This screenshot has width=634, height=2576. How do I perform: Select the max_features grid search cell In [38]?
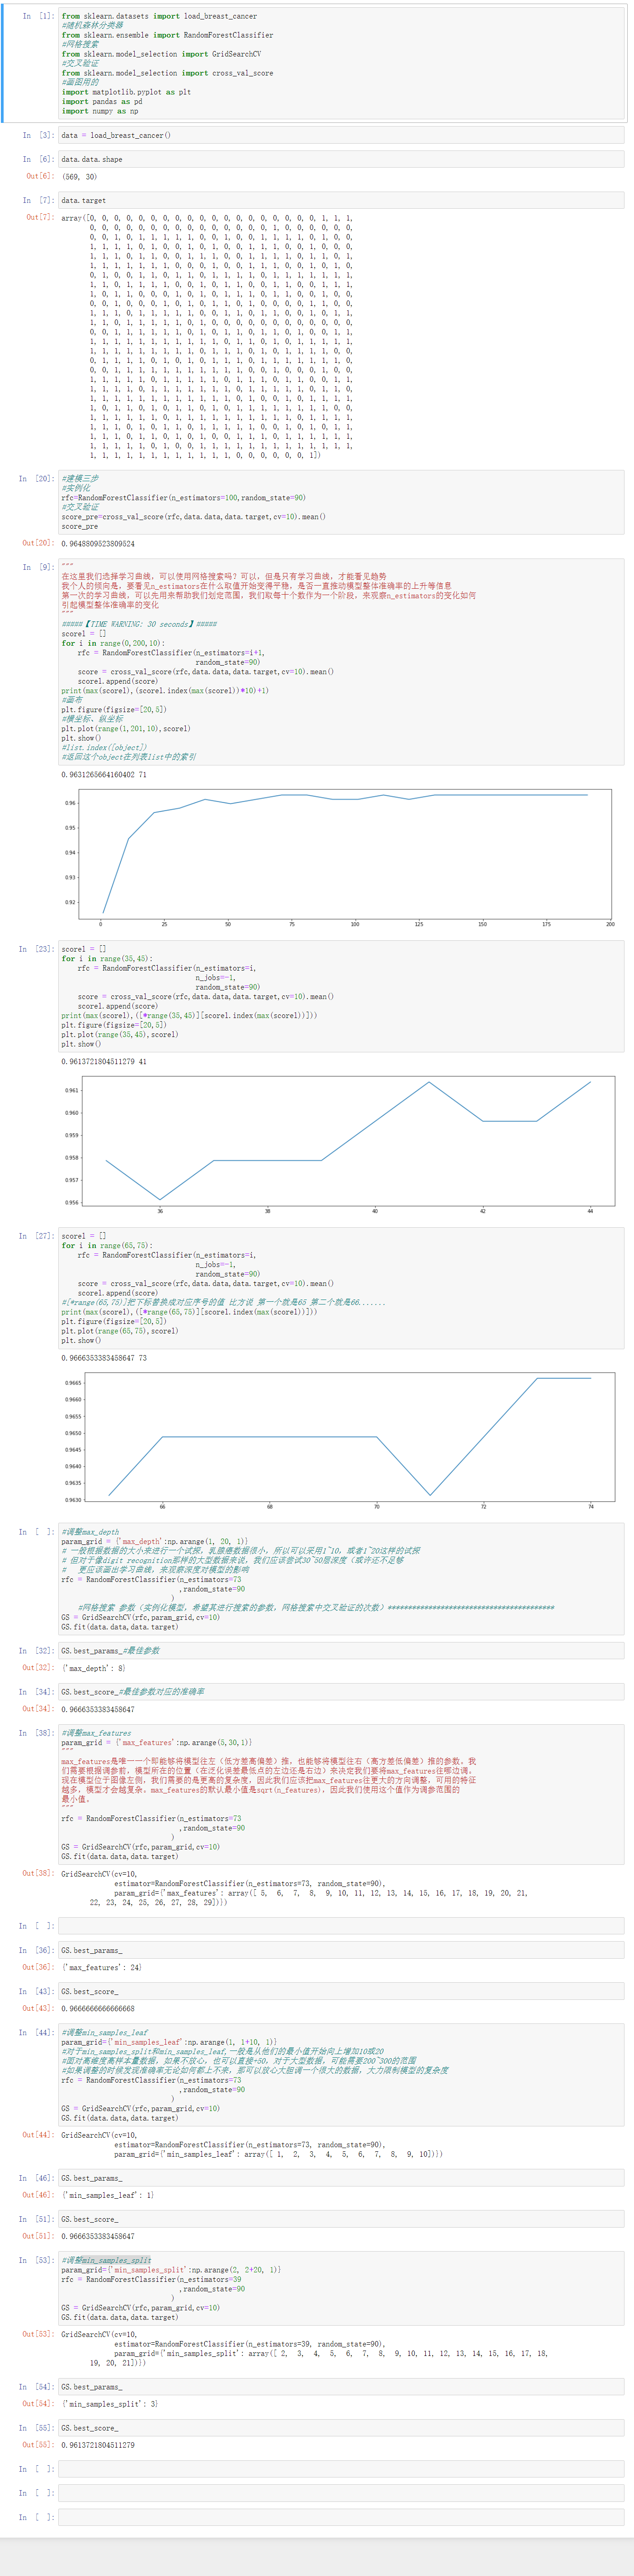coord(341,1795)
